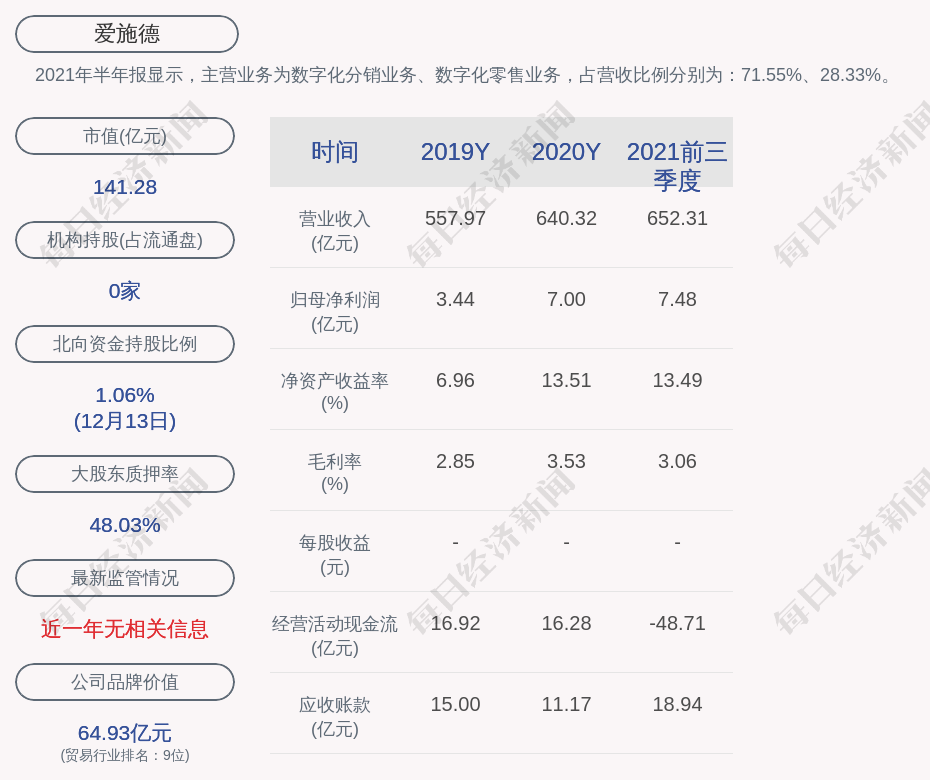Select ROE value 6.96

[455, 380]
